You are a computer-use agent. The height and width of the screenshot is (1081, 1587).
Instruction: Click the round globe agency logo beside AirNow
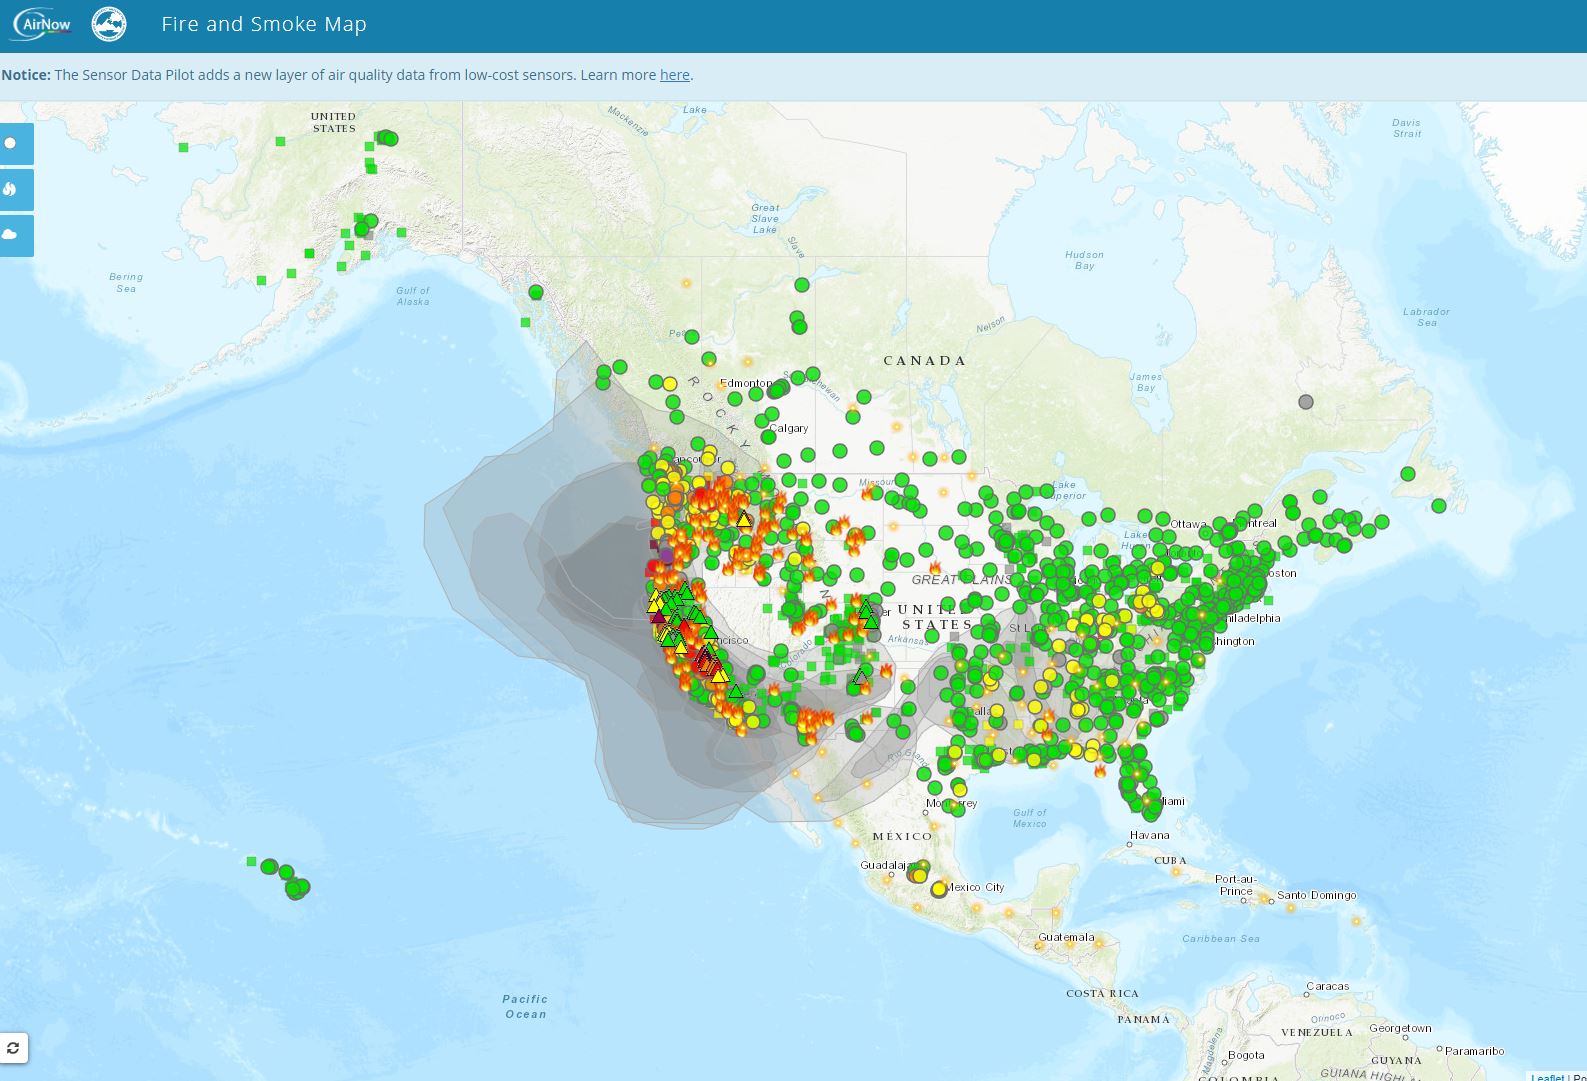pos(109,24)
